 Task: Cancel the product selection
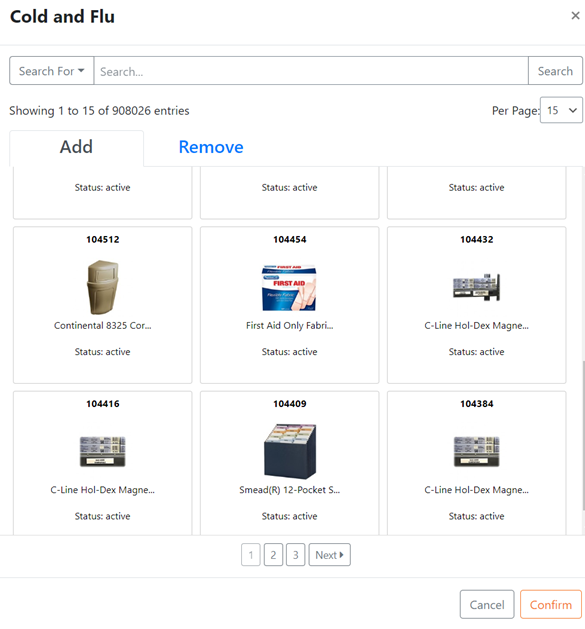487,604
